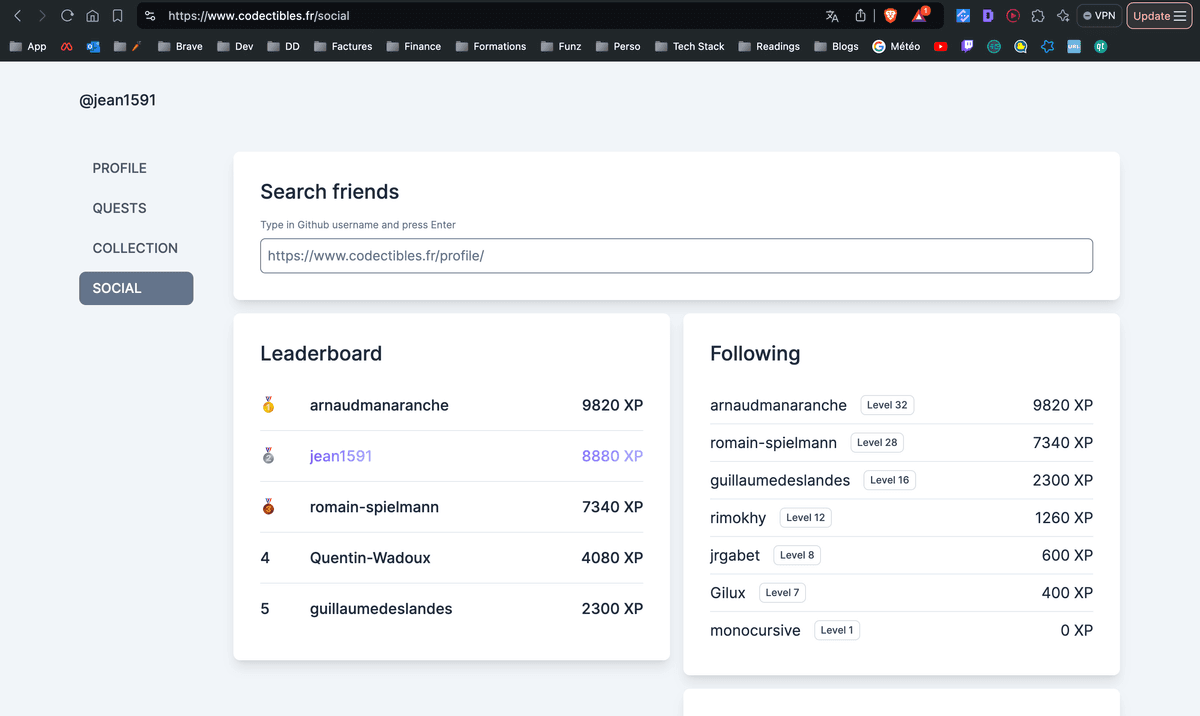The image size is (1200, 716).
Task: Click the Météo bookmark with Google icon
Action: tap(896, 46)
